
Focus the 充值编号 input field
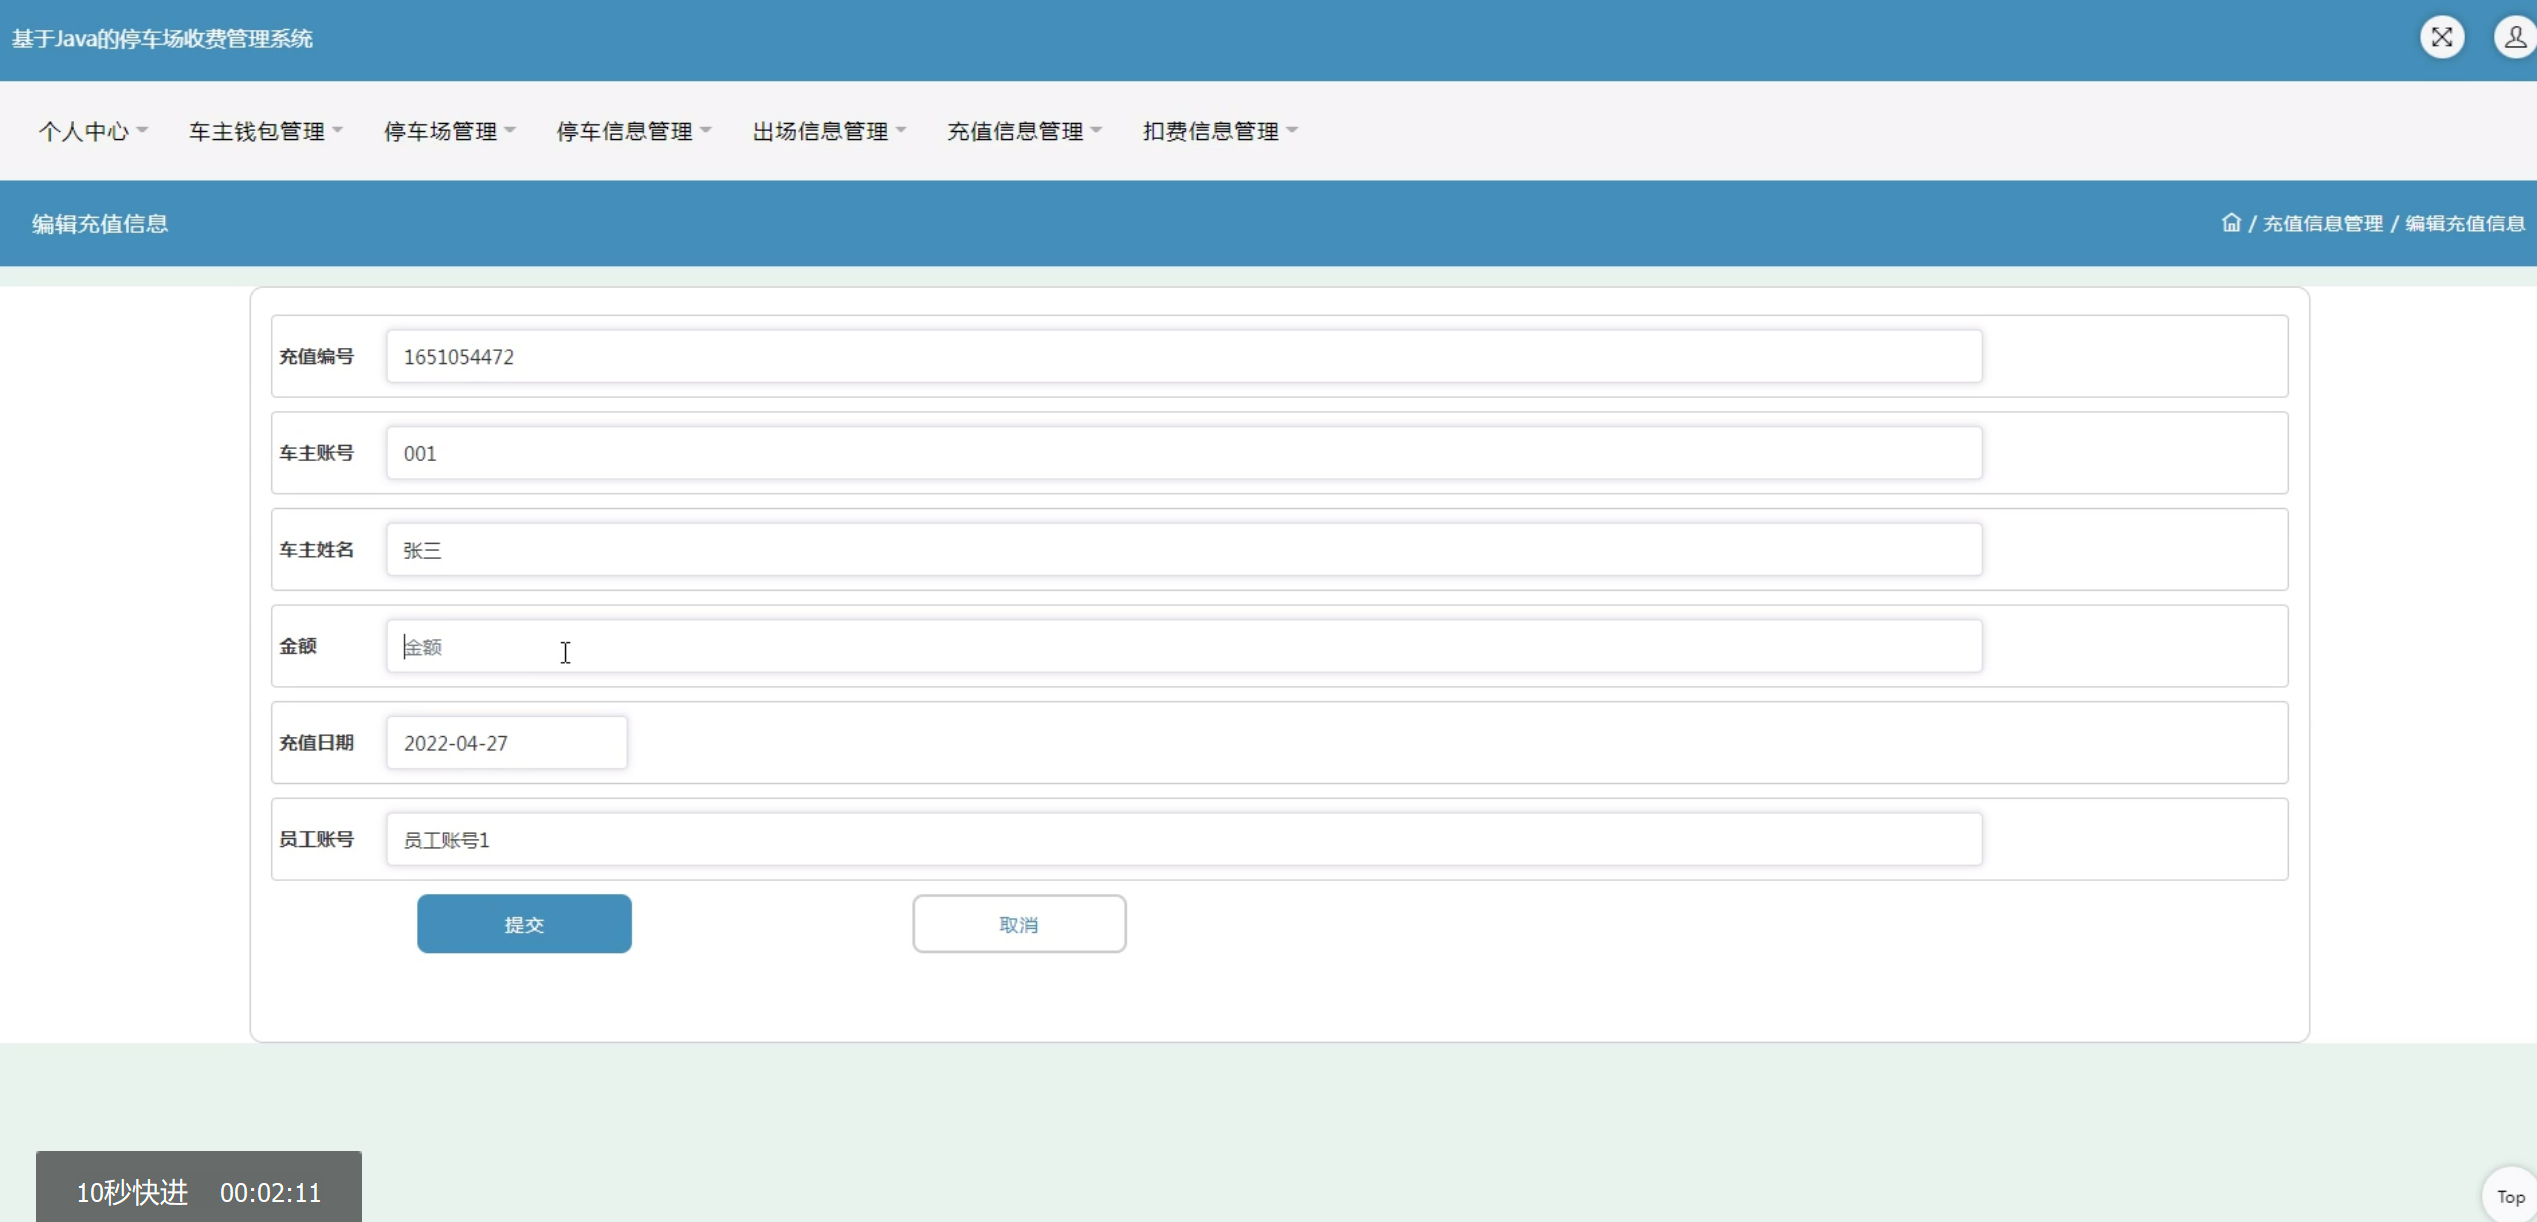(x=1184, y=357)
